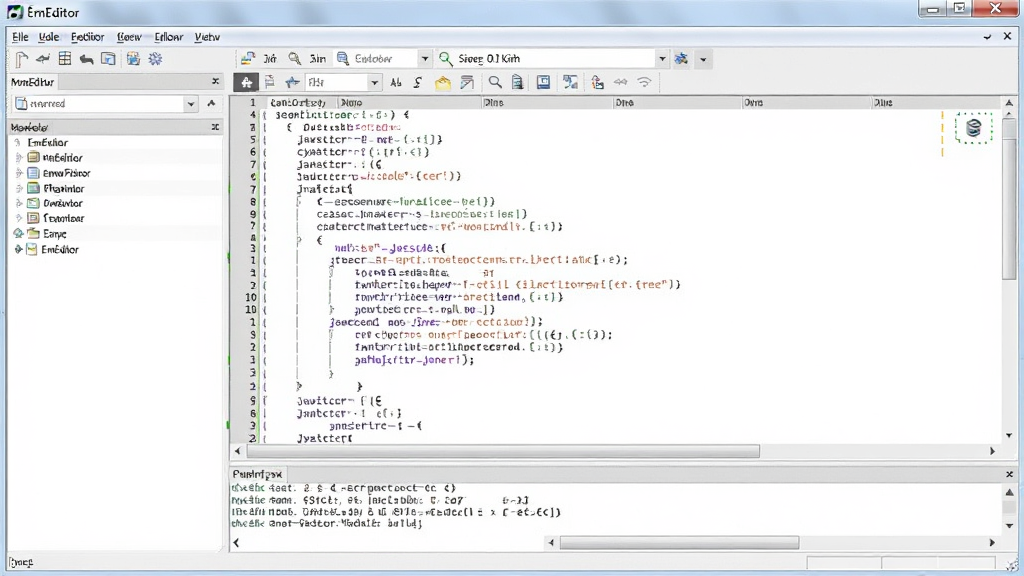Close the 'MnrEditur' side panel

(x=216, y=82)
